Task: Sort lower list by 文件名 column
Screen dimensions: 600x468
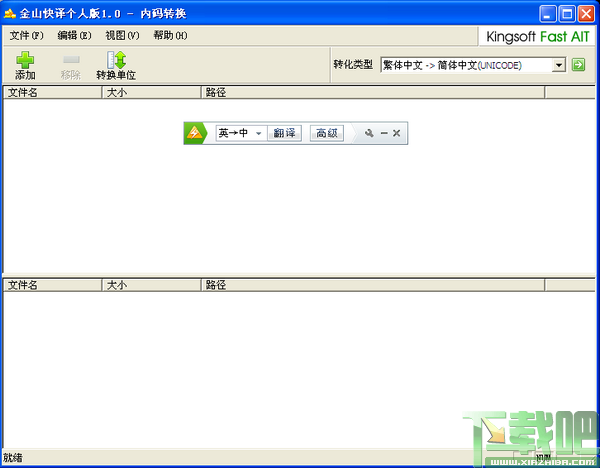Action: 52,285
